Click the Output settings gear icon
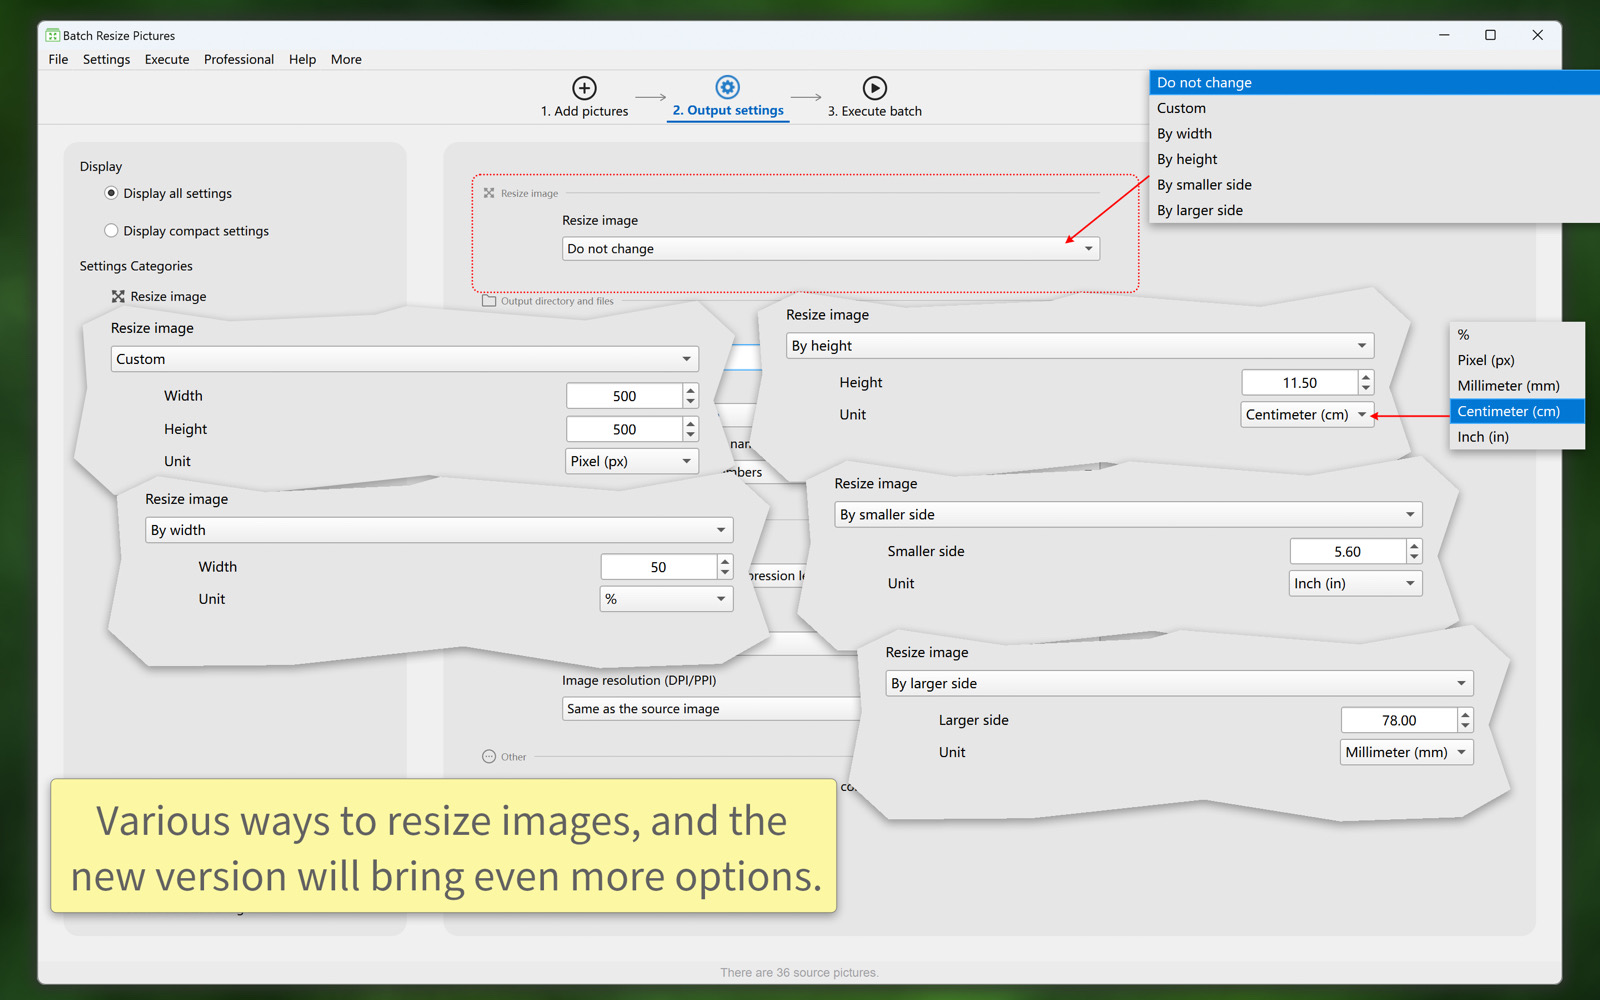The image size is (1600, 1000). (728, 87)
